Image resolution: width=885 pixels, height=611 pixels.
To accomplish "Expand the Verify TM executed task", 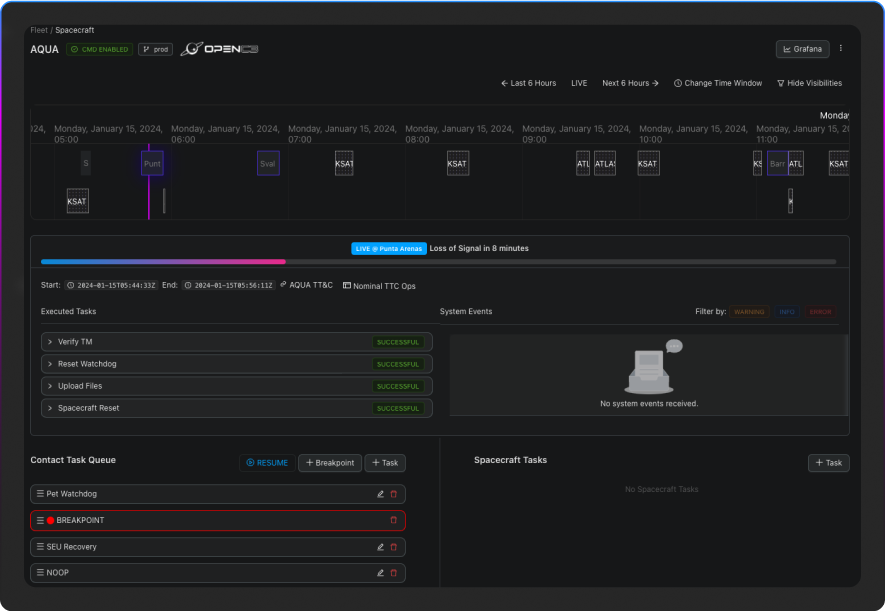I will tap(50, 342).
